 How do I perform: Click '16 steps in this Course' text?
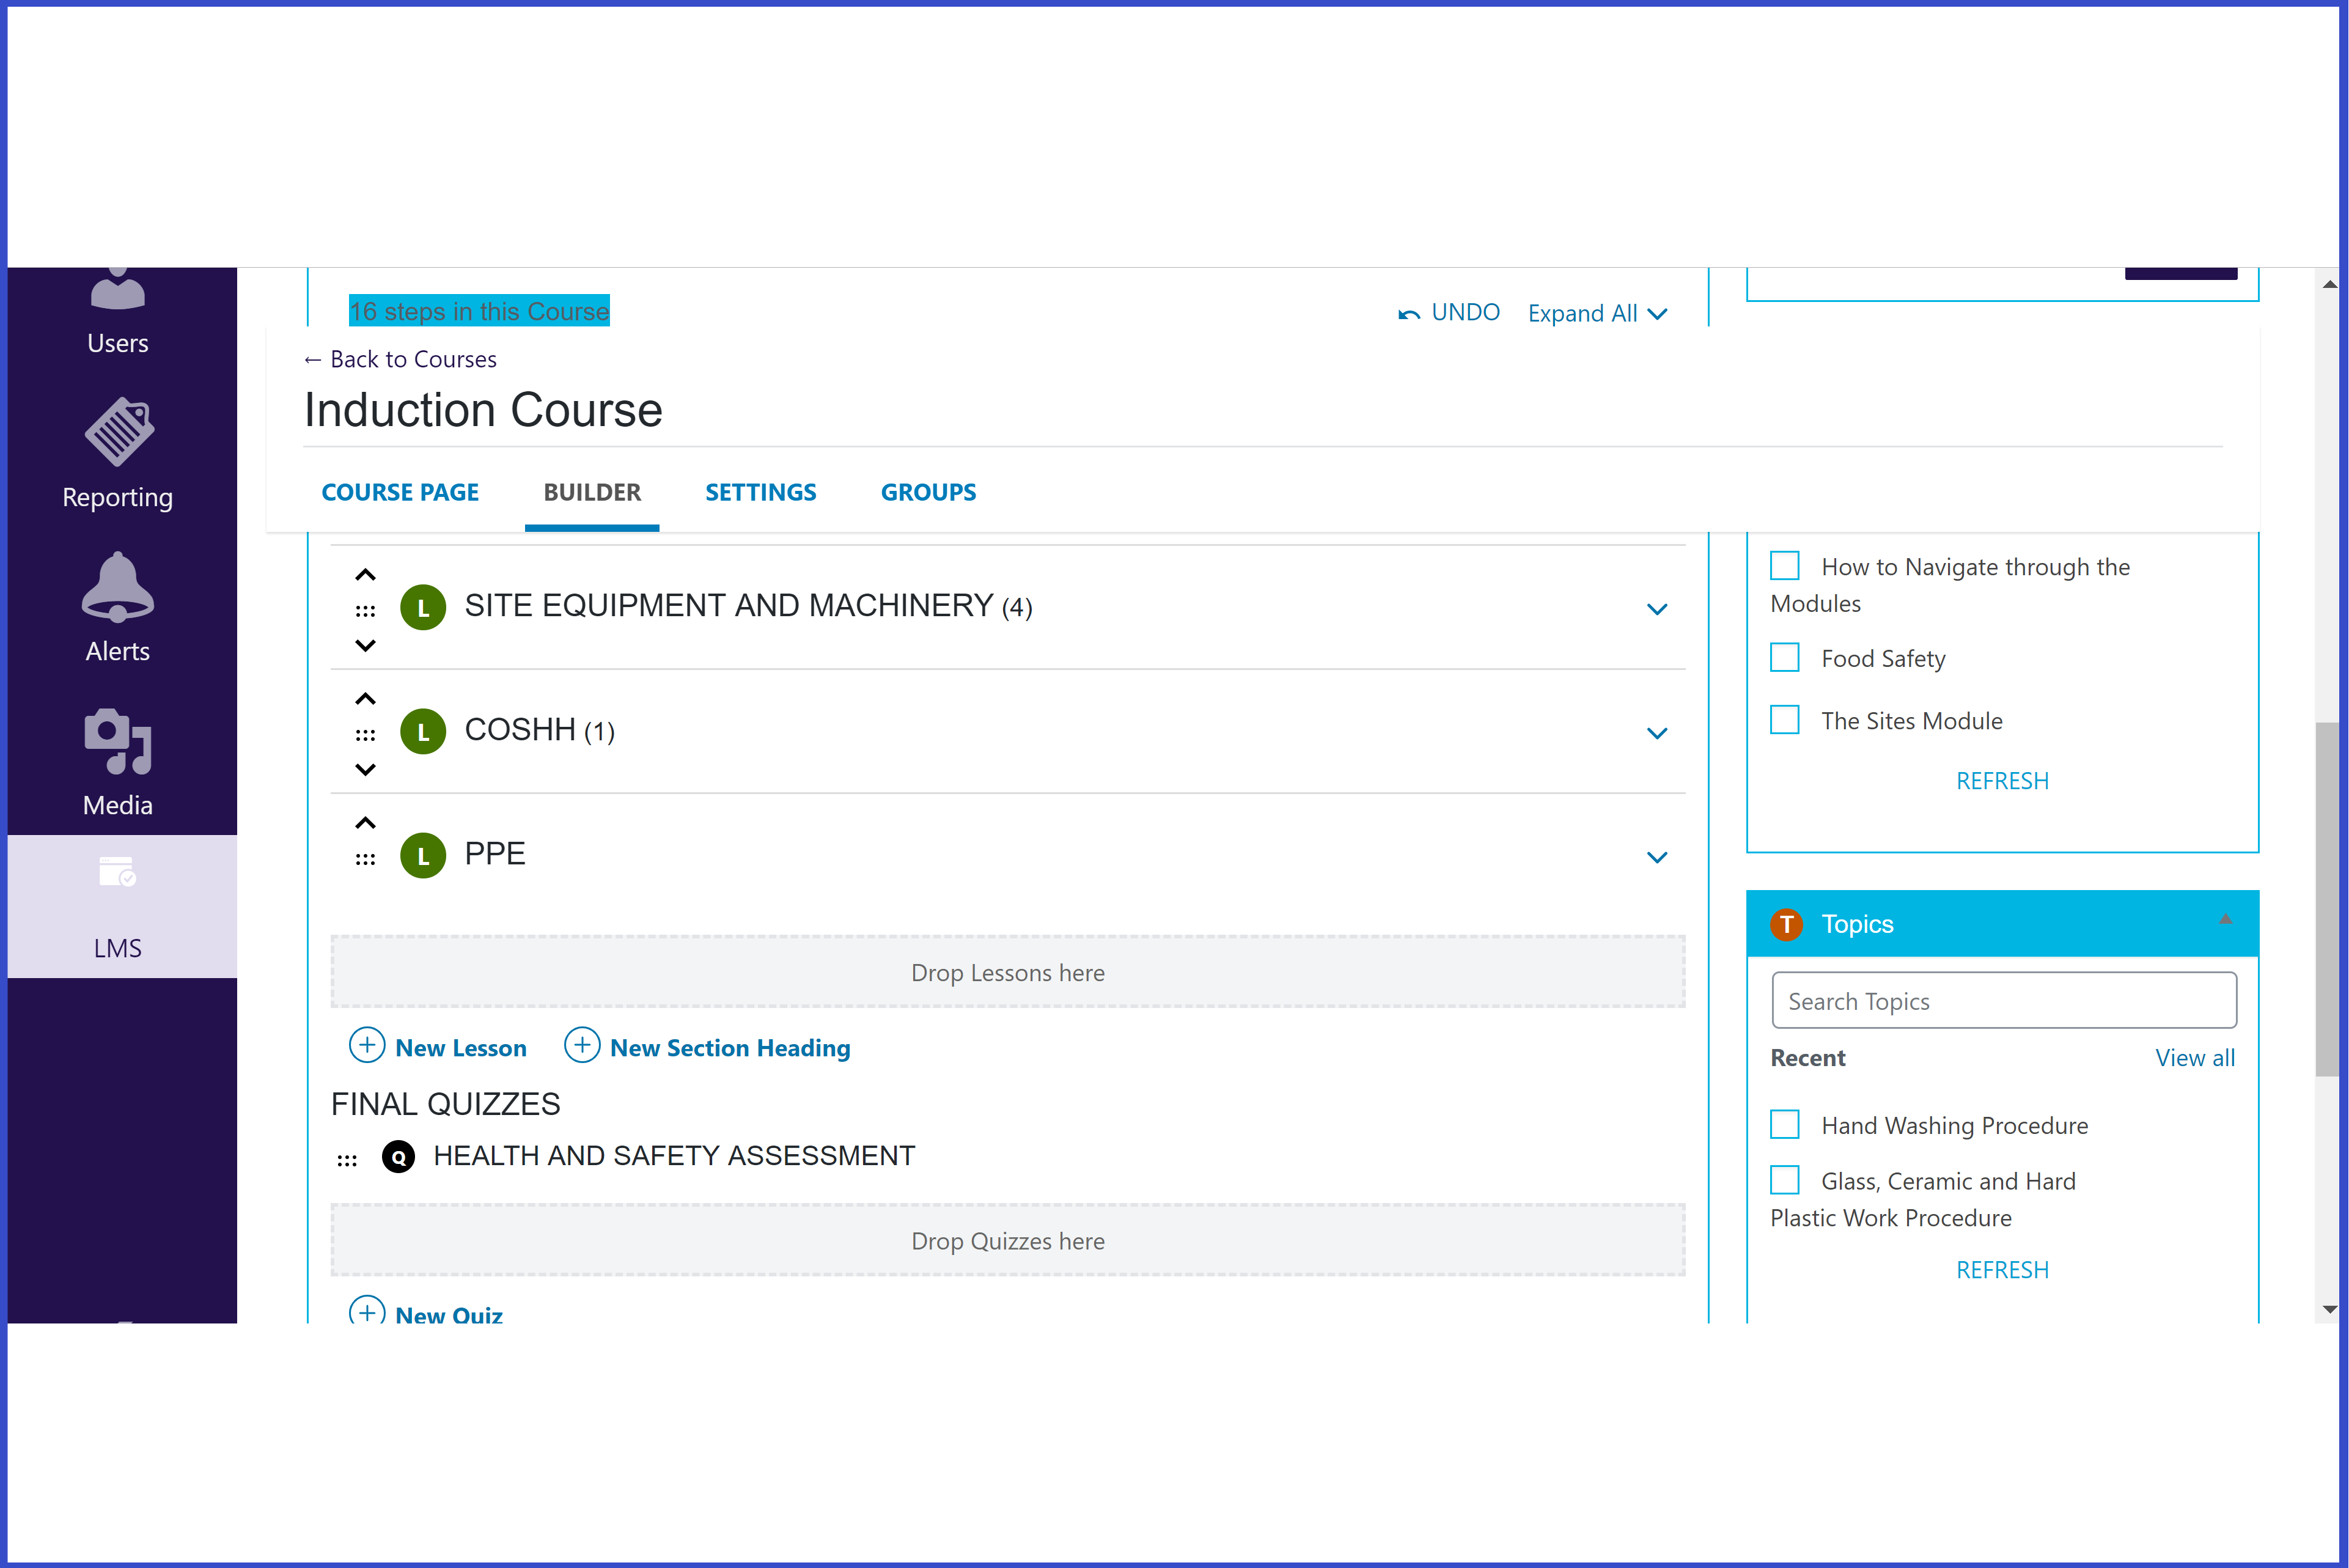(x=479, y=311)
